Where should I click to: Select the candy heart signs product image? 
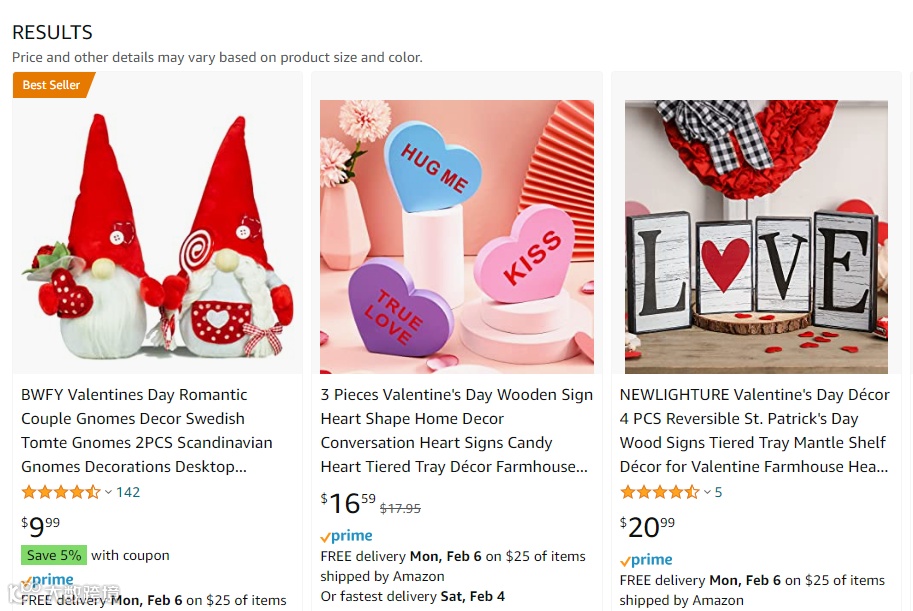(x=457, y=237)
